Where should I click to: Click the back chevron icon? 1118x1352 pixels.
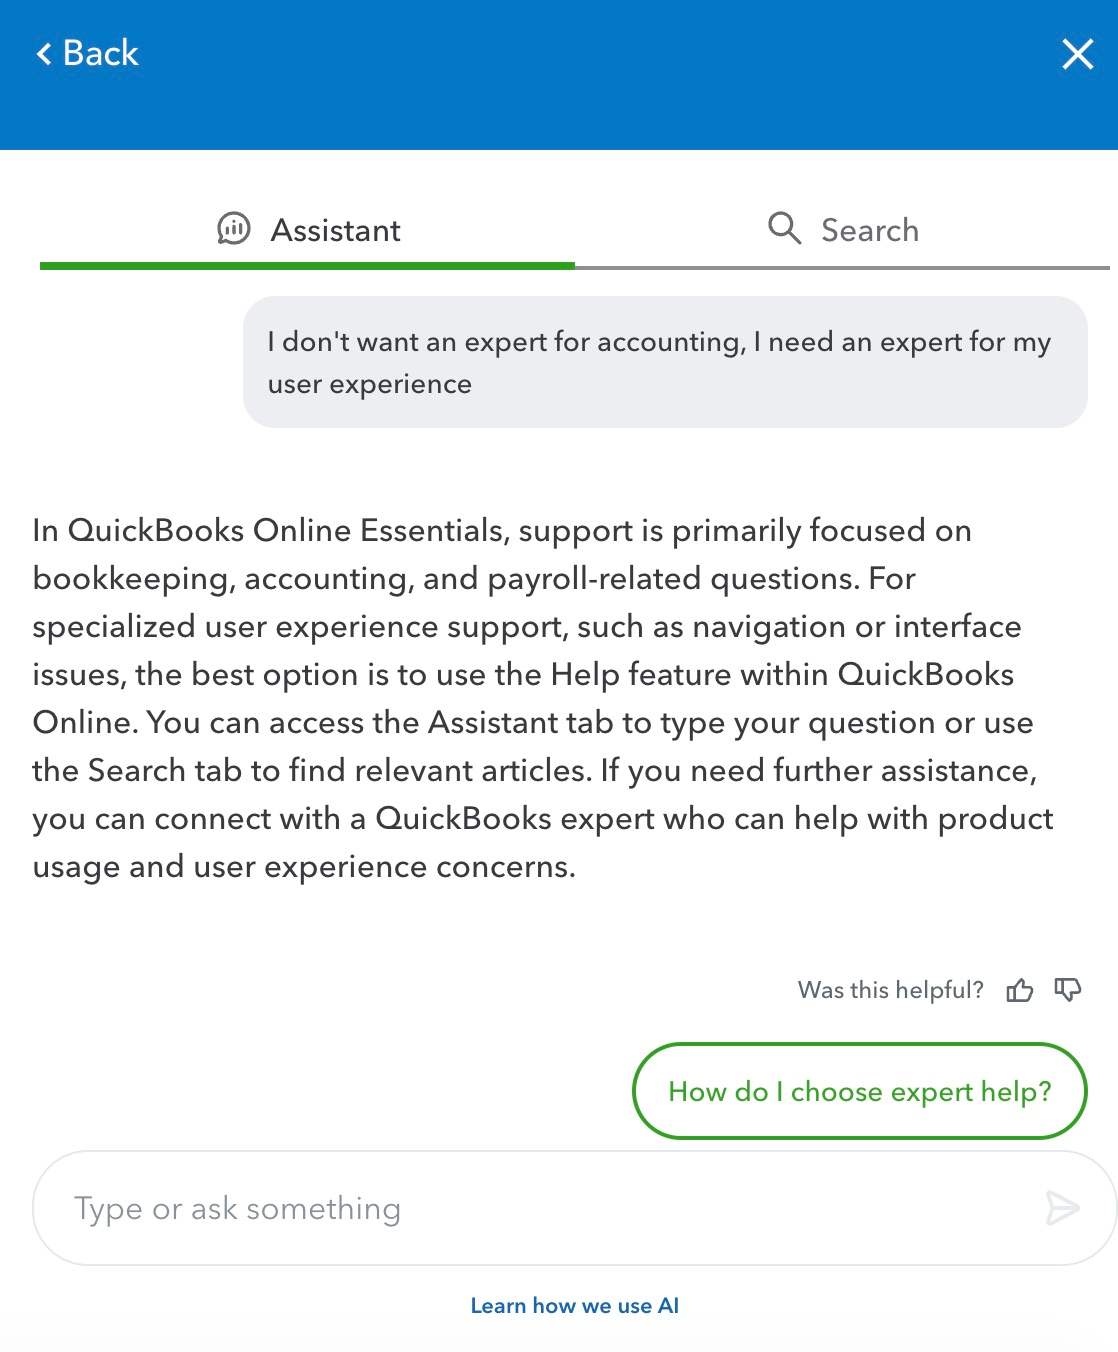pos(42,54)
